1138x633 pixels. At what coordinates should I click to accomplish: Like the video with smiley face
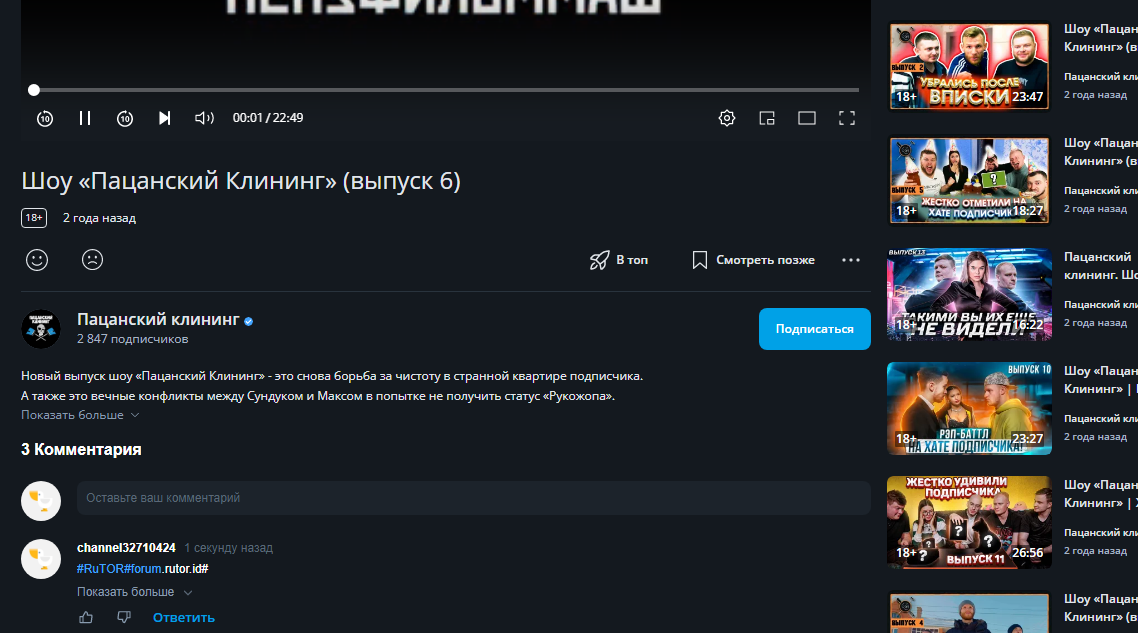click(37, 260)
